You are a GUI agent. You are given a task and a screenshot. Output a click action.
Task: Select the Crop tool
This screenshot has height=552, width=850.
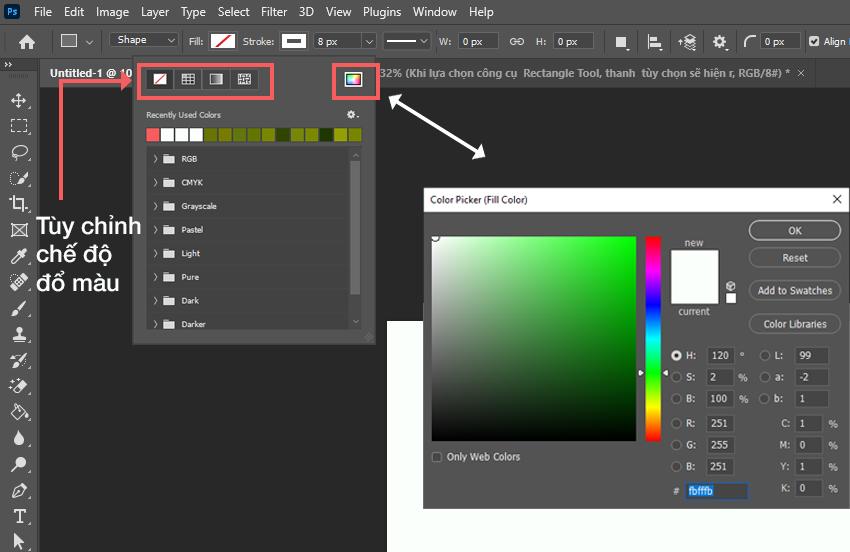[x=19, y=204]
